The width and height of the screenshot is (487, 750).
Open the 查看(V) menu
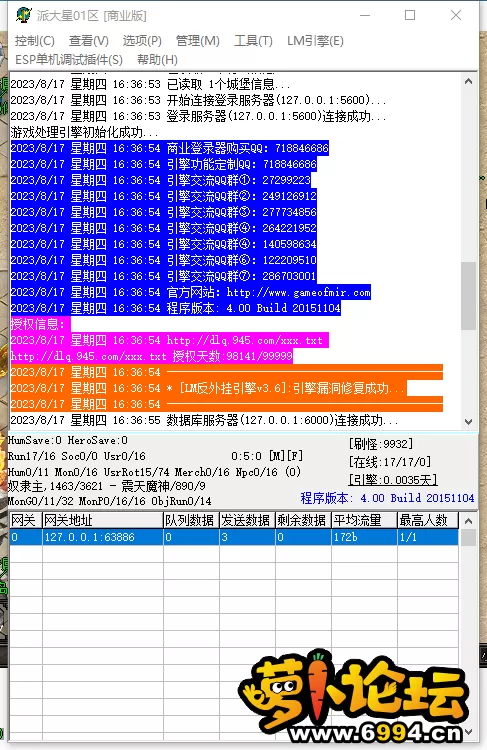(89, 41)
